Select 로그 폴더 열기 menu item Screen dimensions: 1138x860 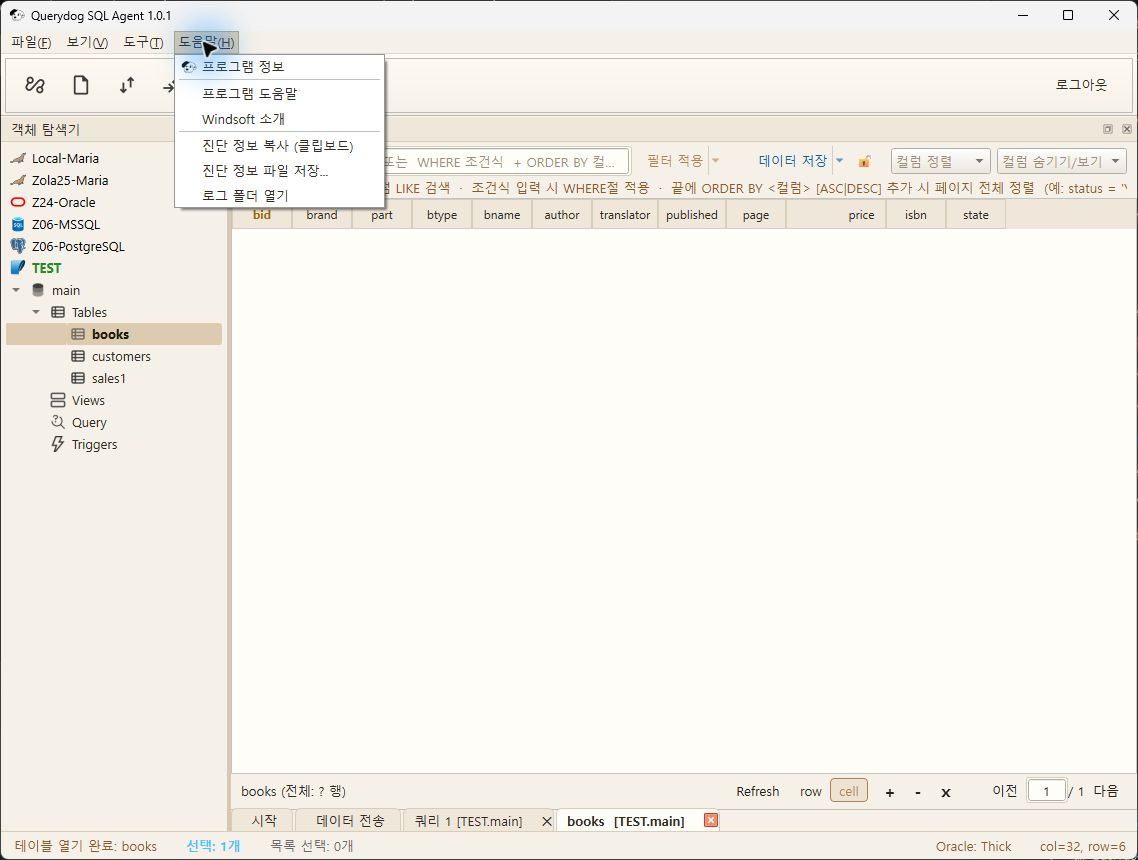pyautogui.click(x=279, y=196)
